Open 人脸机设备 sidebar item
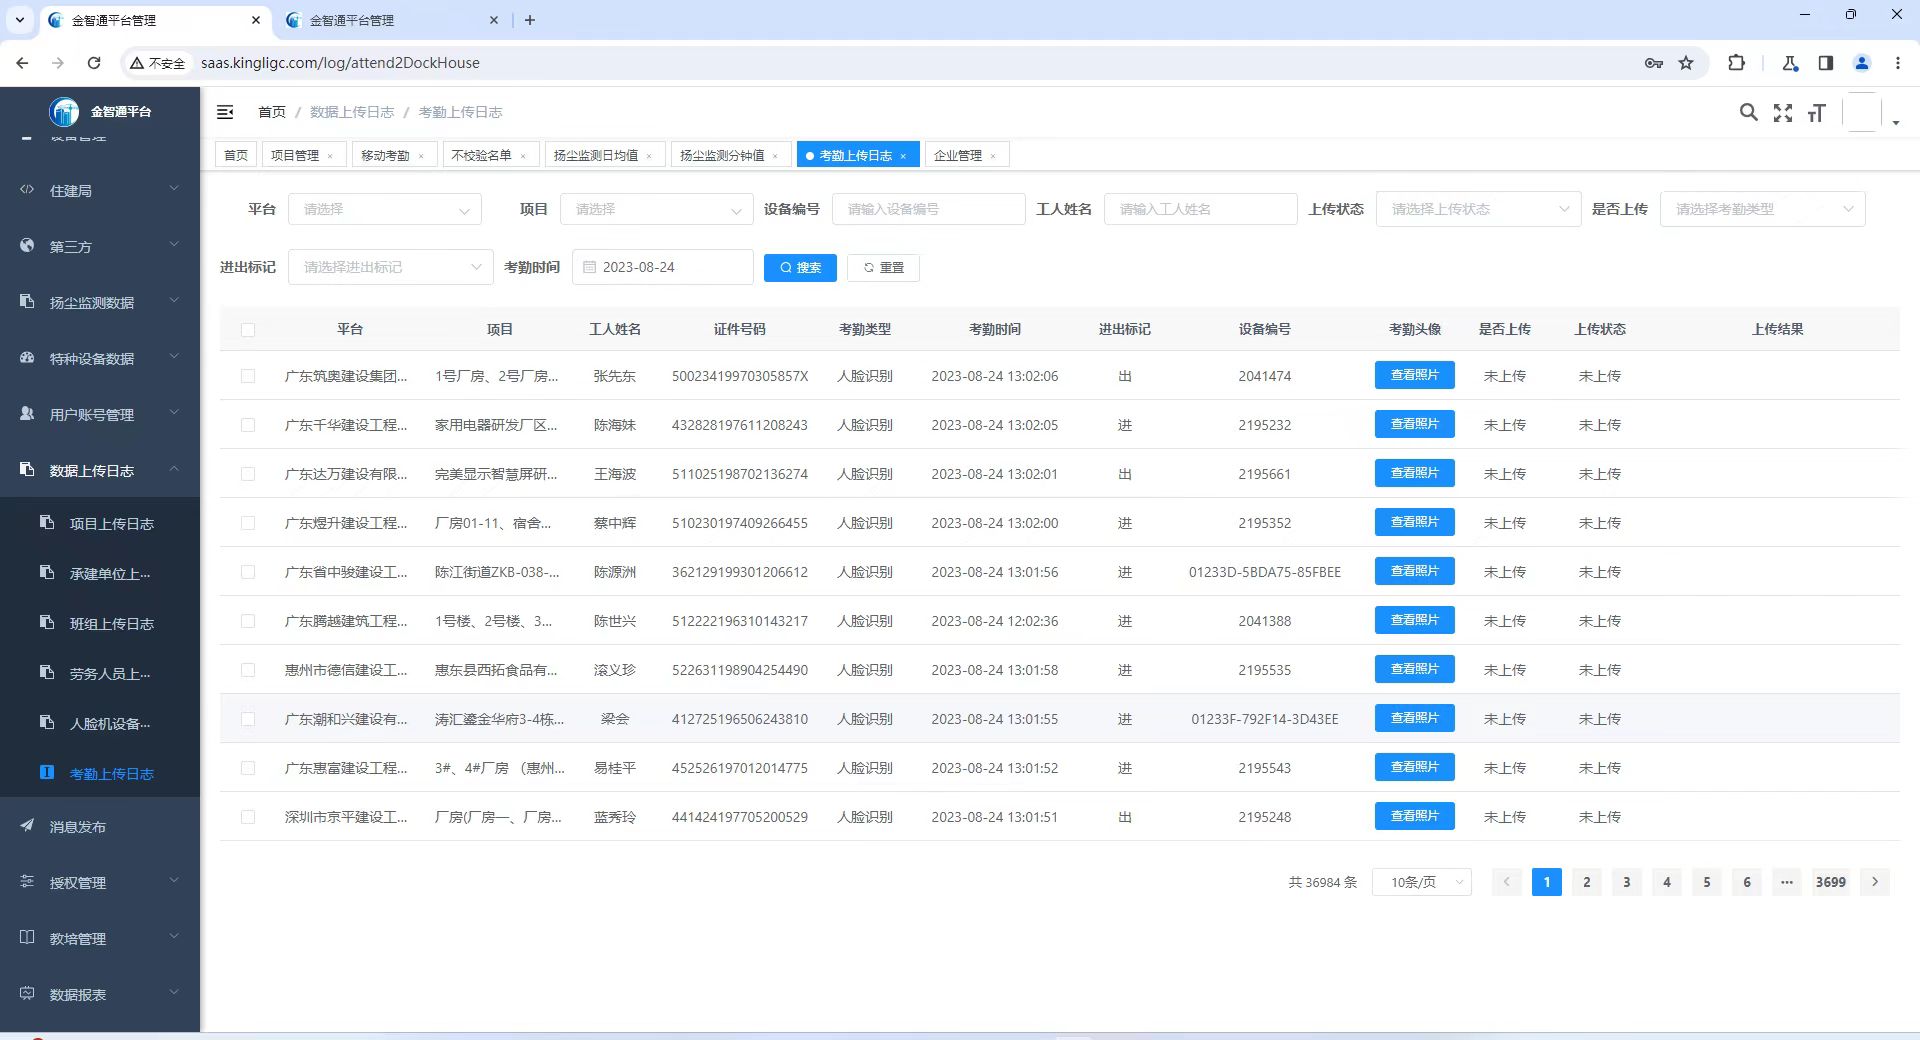Screen dimensions: 1920x1040 [x=100, y=723]
